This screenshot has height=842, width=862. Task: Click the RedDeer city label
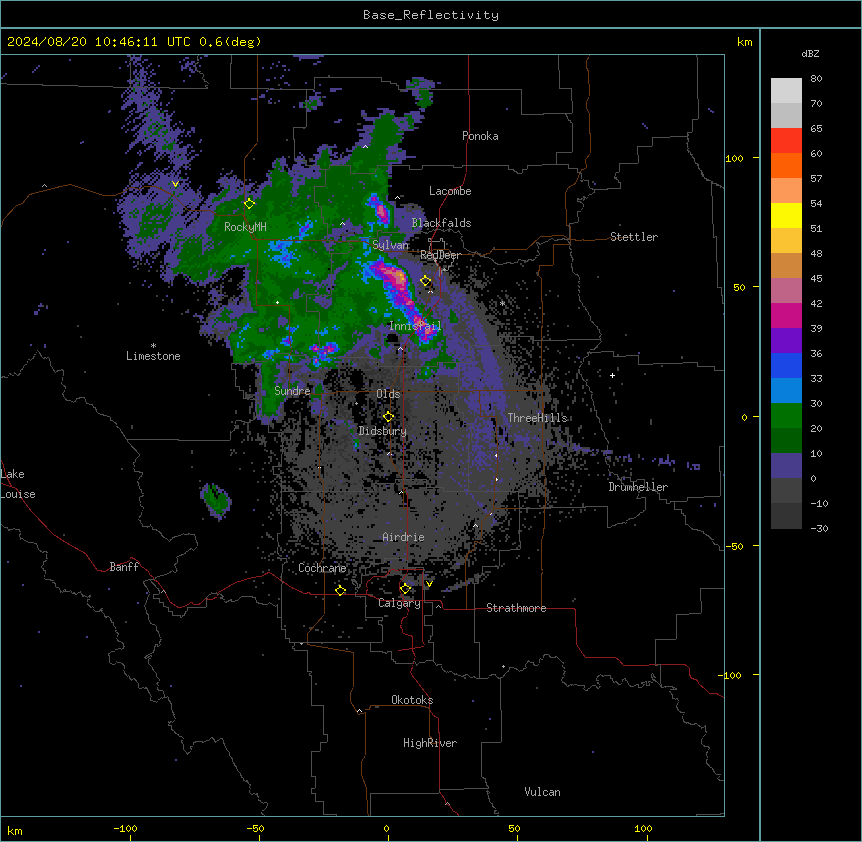(440, 255)
